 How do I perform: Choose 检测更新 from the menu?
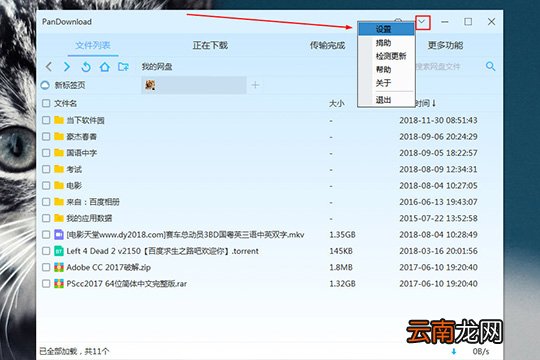click(386, 56)
